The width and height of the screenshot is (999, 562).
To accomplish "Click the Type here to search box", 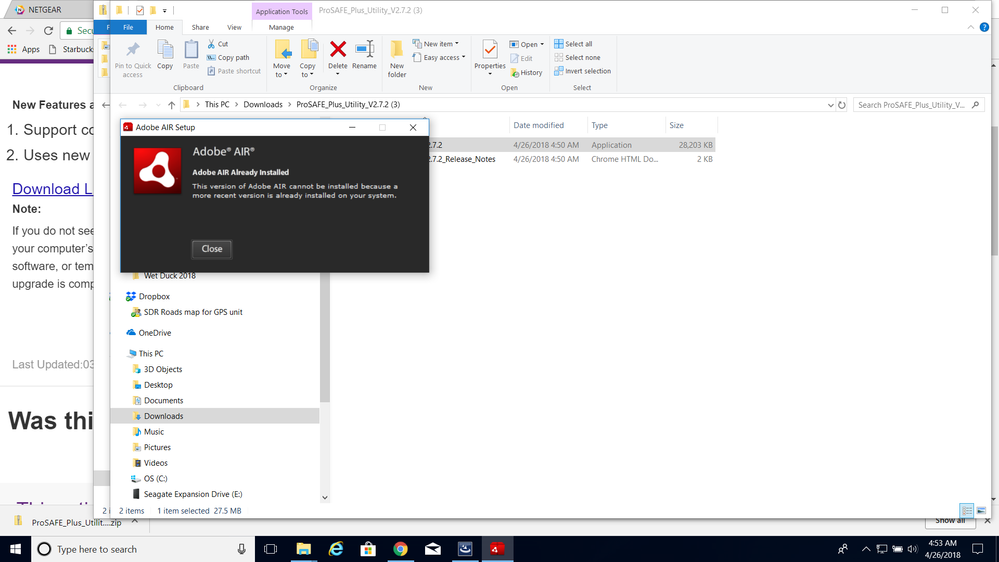I will click(143, 549).
